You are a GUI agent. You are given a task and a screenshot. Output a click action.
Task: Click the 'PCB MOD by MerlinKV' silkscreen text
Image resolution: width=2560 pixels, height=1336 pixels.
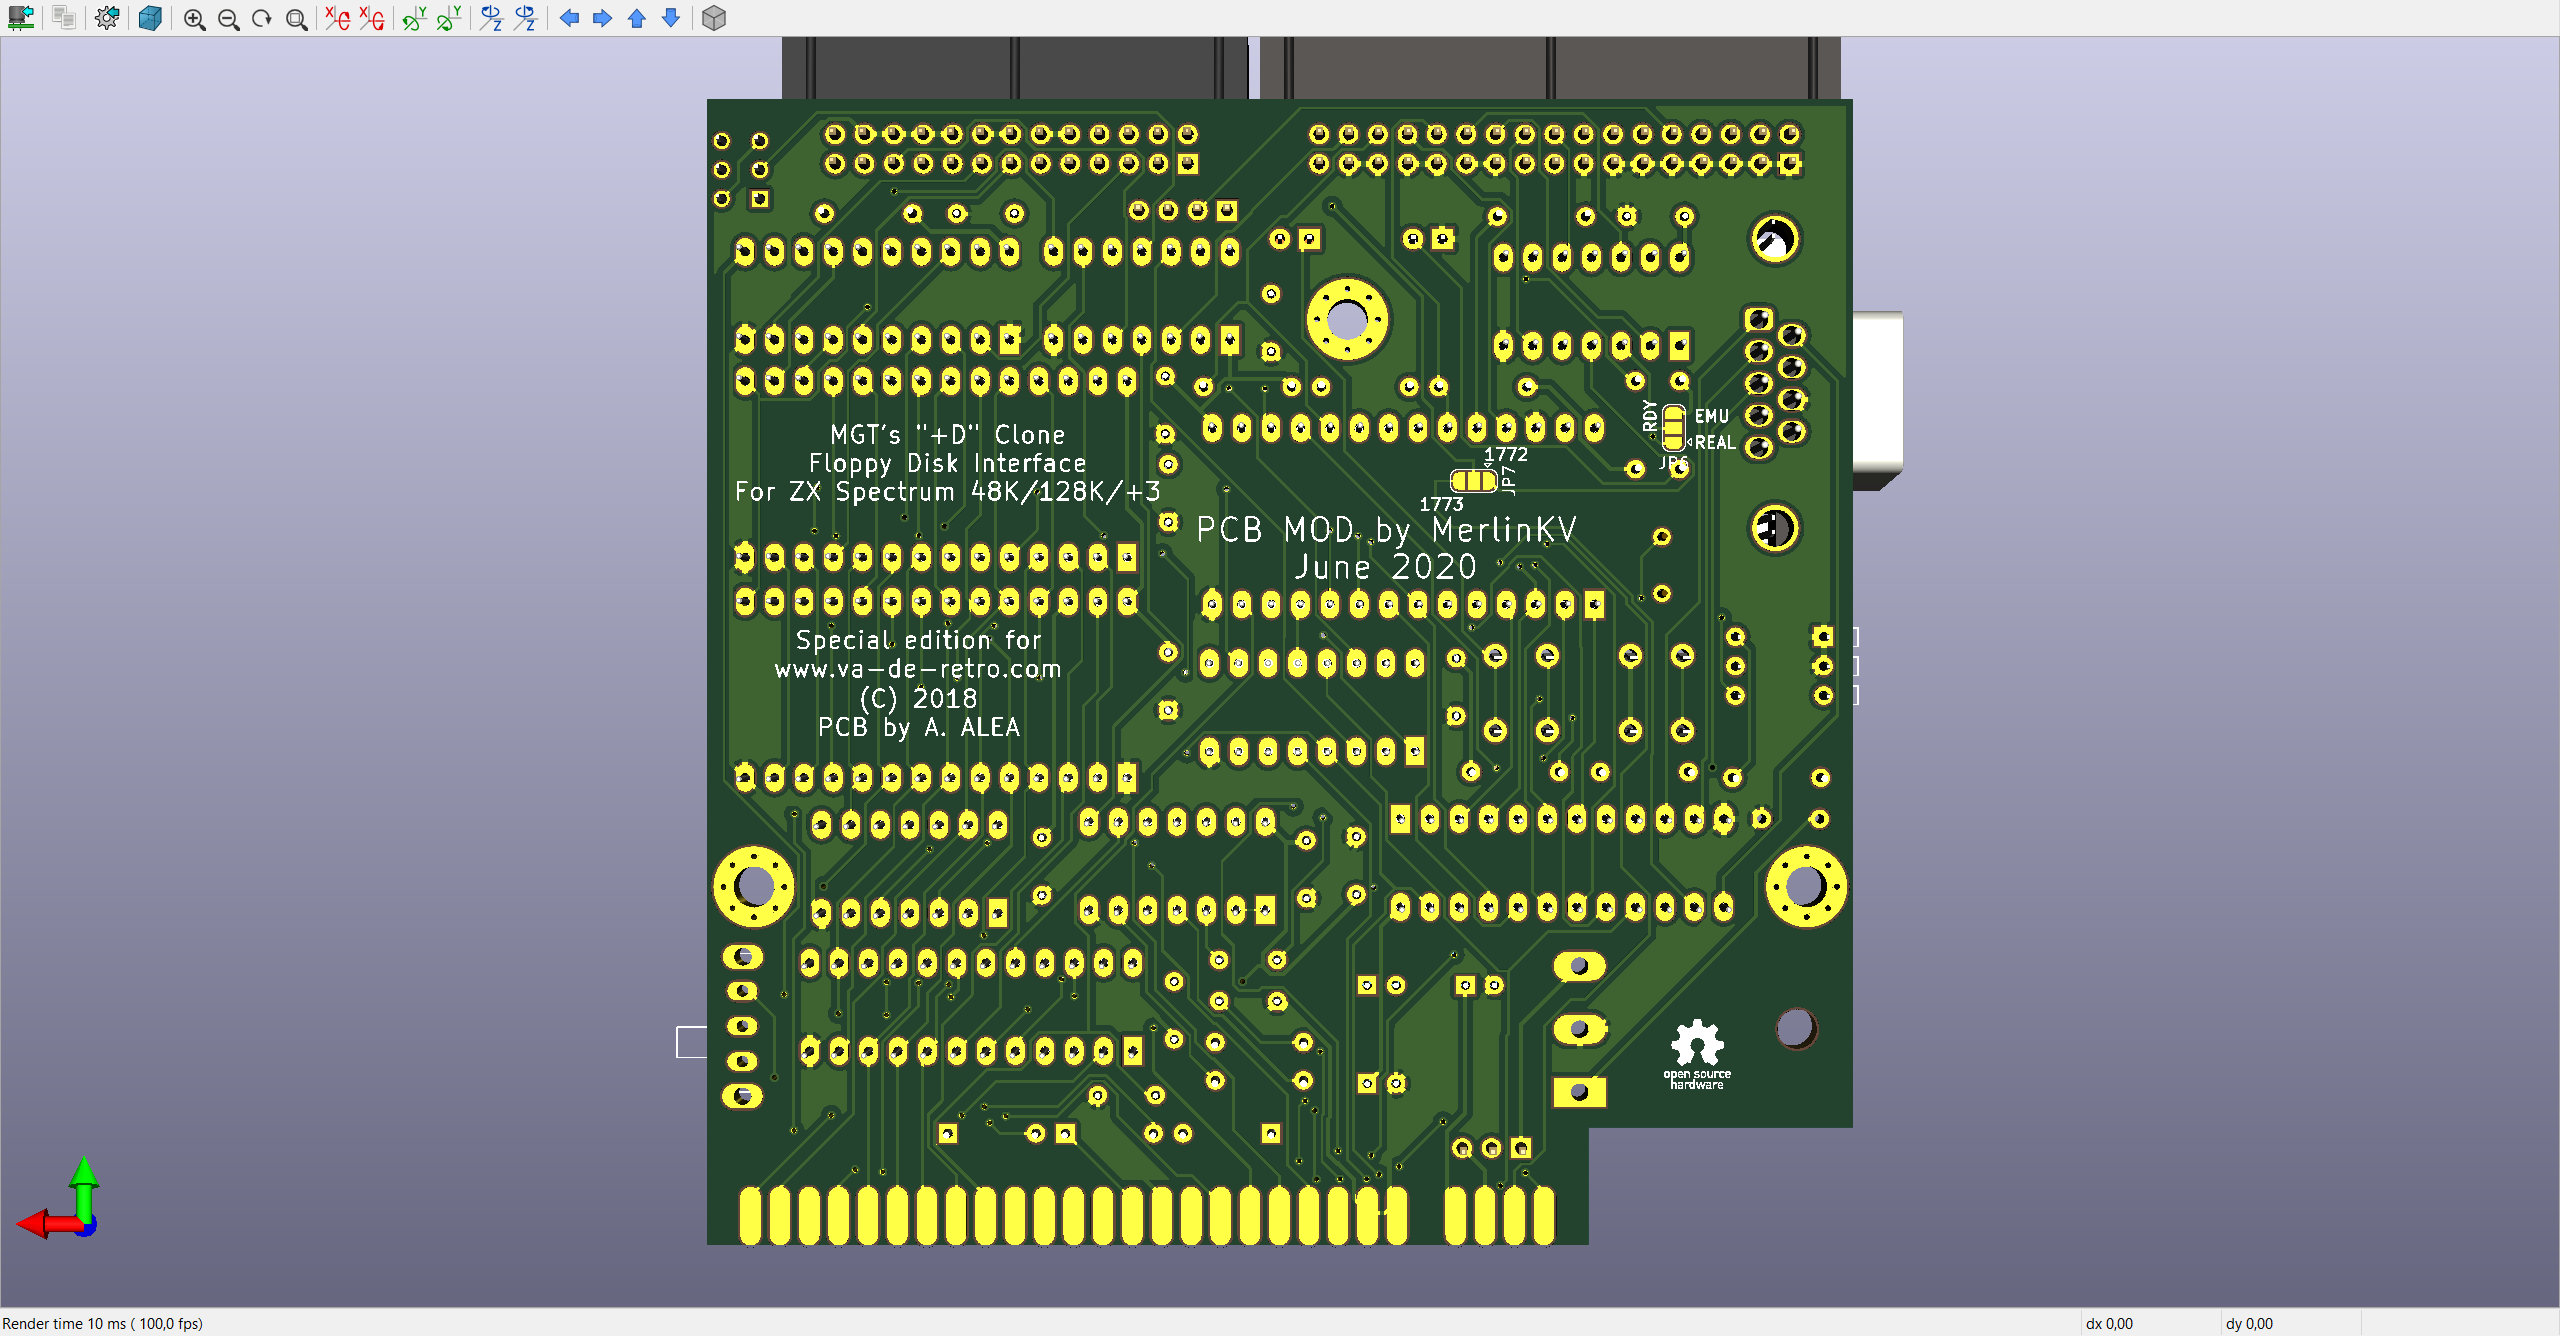pyautogui.click(x=1386, y=529)
